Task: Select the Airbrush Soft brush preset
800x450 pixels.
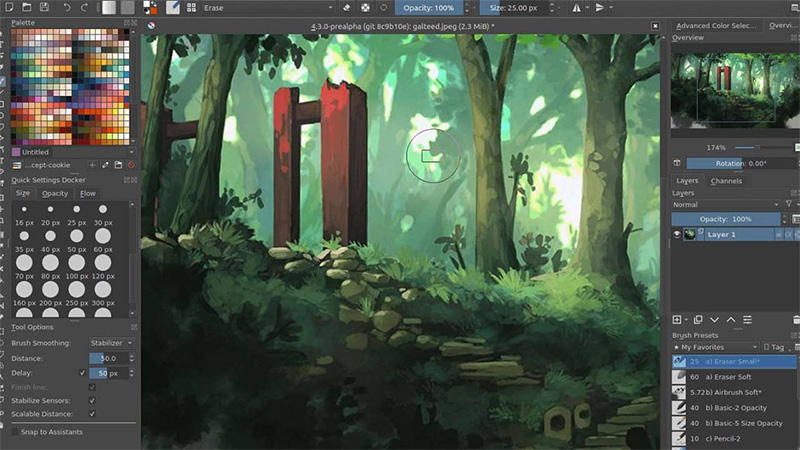Action: point(734,392)
